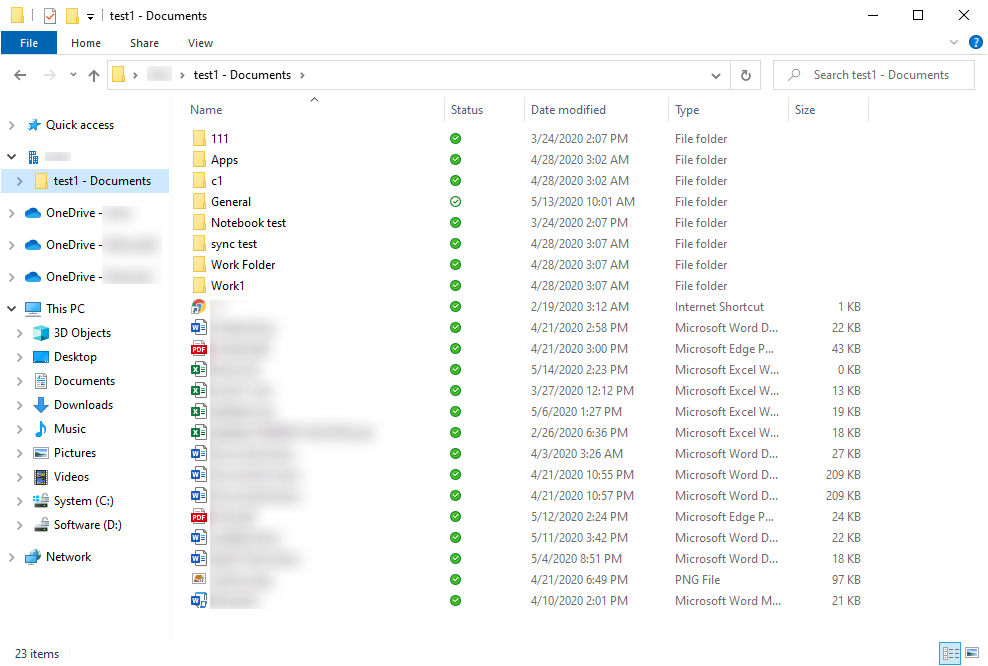
Task: Select Desktop in the navigation pane
Action: [76, 357]
